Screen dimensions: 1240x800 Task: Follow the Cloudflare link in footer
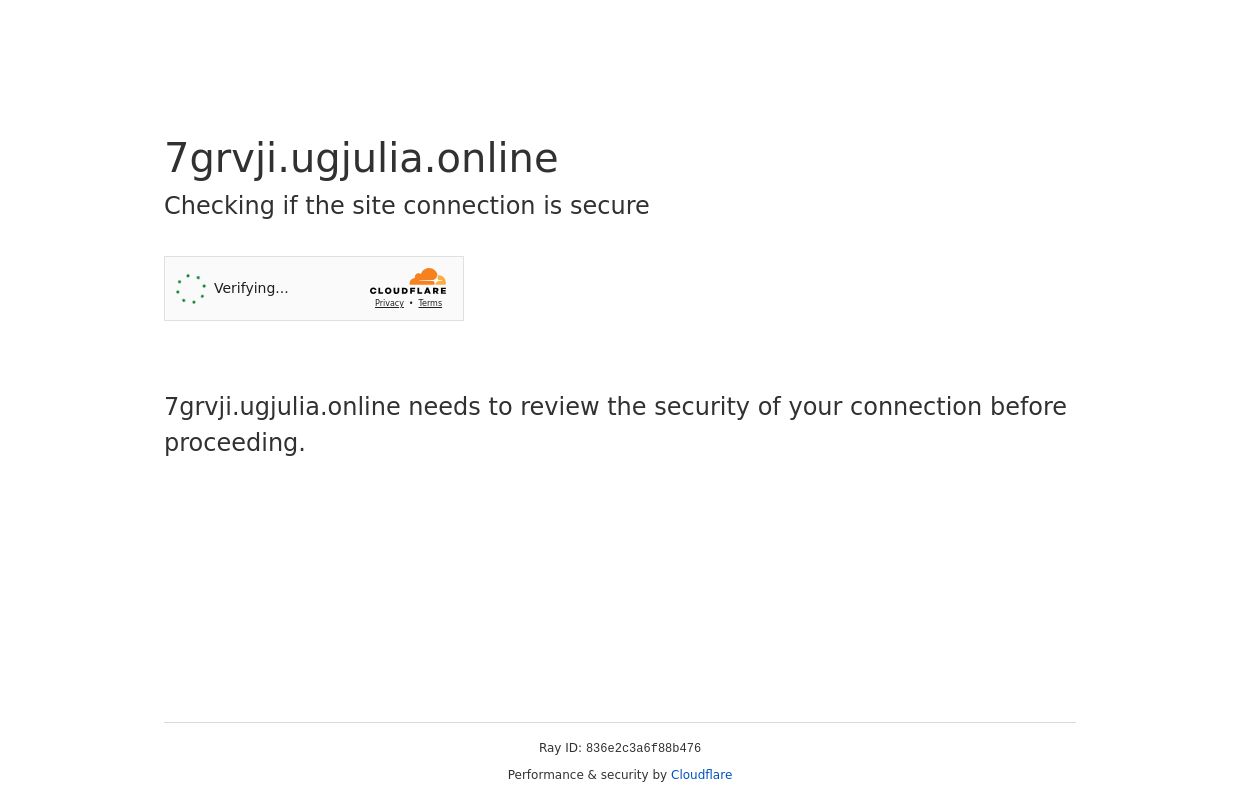pyautogui.click(x=701, y=775)
